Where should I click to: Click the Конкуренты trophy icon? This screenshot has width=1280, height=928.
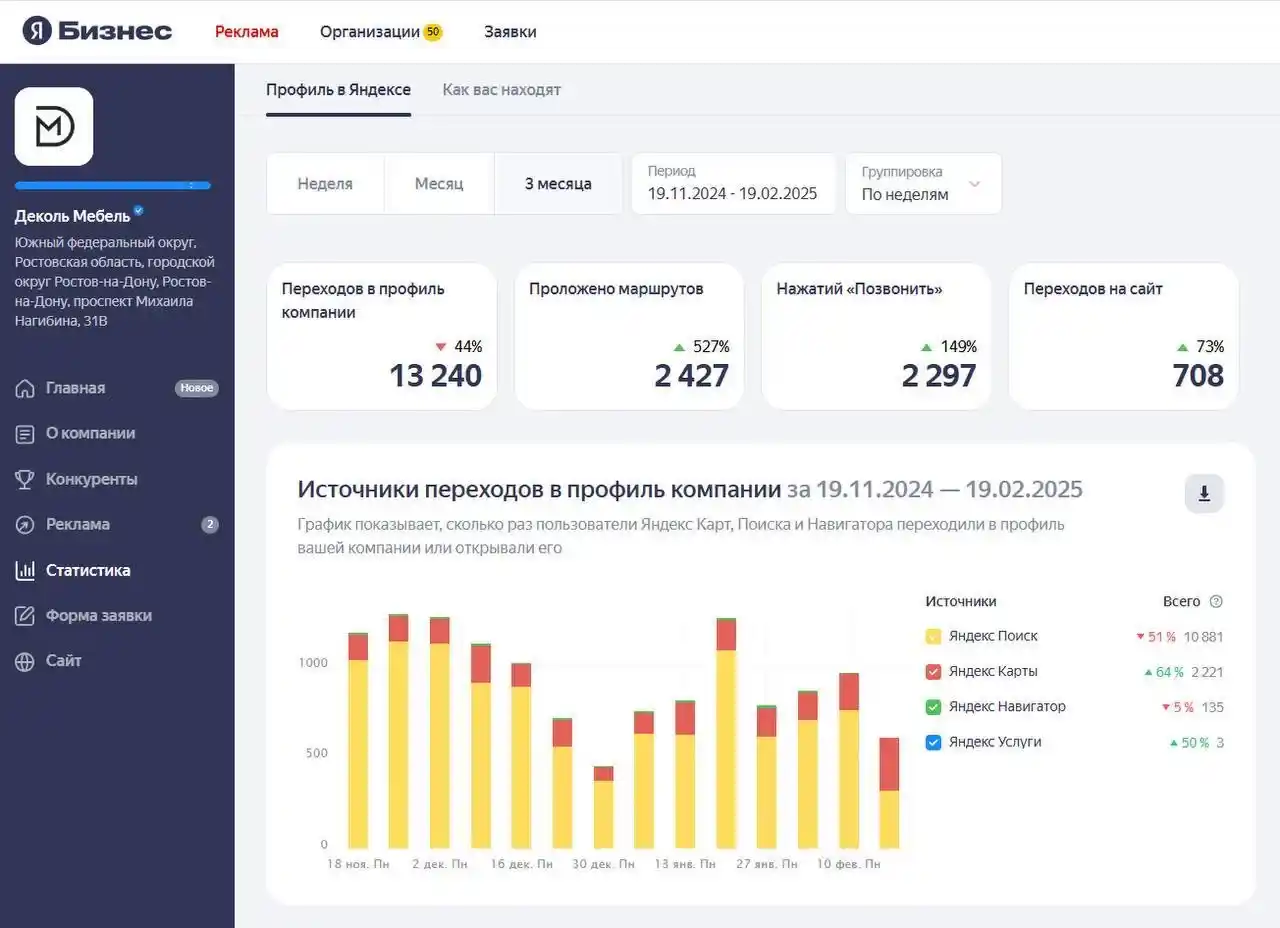[x=25, y=480]
